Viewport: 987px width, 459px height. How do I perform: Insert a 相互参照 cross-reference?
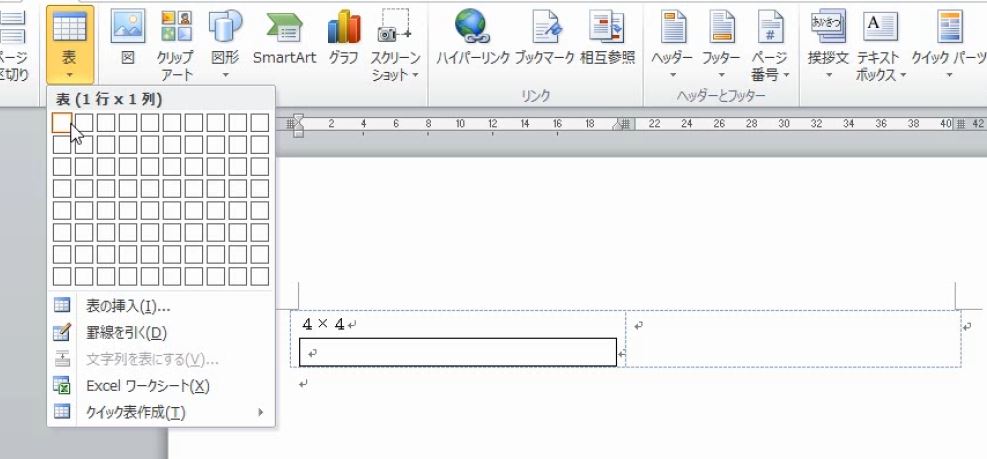click(x=607, y=38)
